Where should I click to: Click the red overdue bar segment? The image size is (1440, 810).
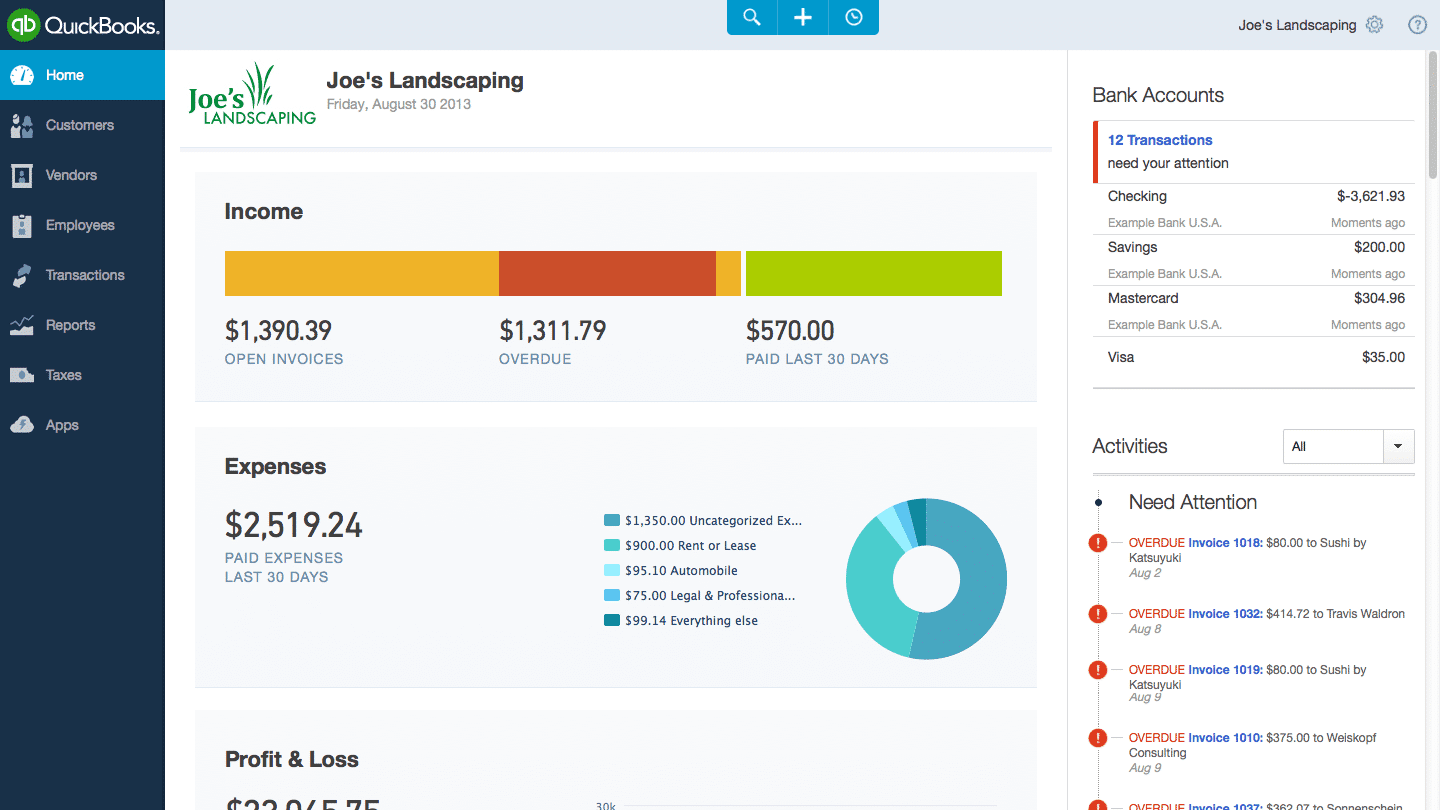607,273
